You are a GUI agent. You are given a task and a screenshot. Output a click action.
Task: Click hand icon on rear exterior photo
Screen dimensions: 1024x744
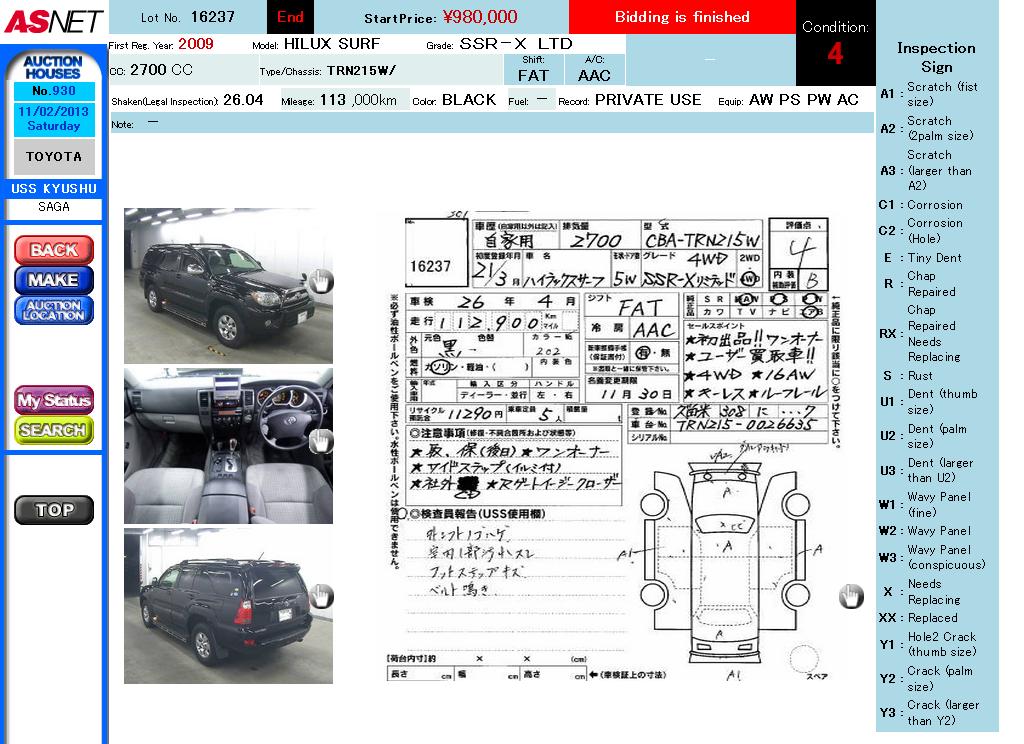pyautogui.click(x=320, y=598)
